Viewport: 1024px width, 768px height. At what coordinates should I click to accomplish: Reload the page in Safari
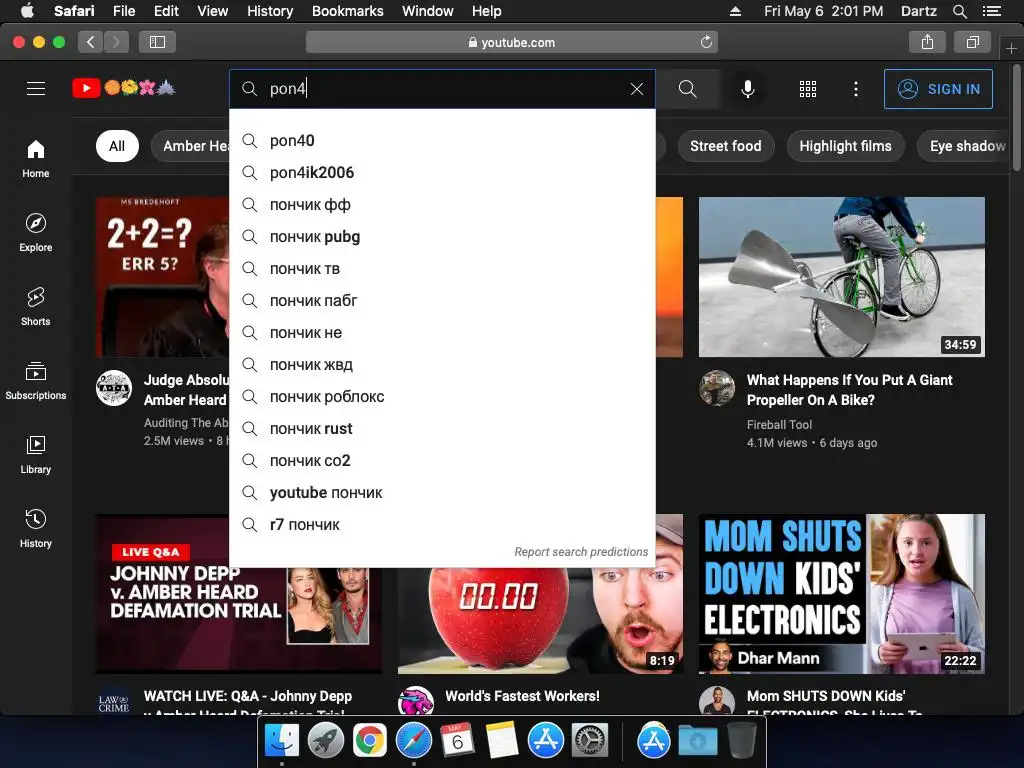tap(706, 42)
